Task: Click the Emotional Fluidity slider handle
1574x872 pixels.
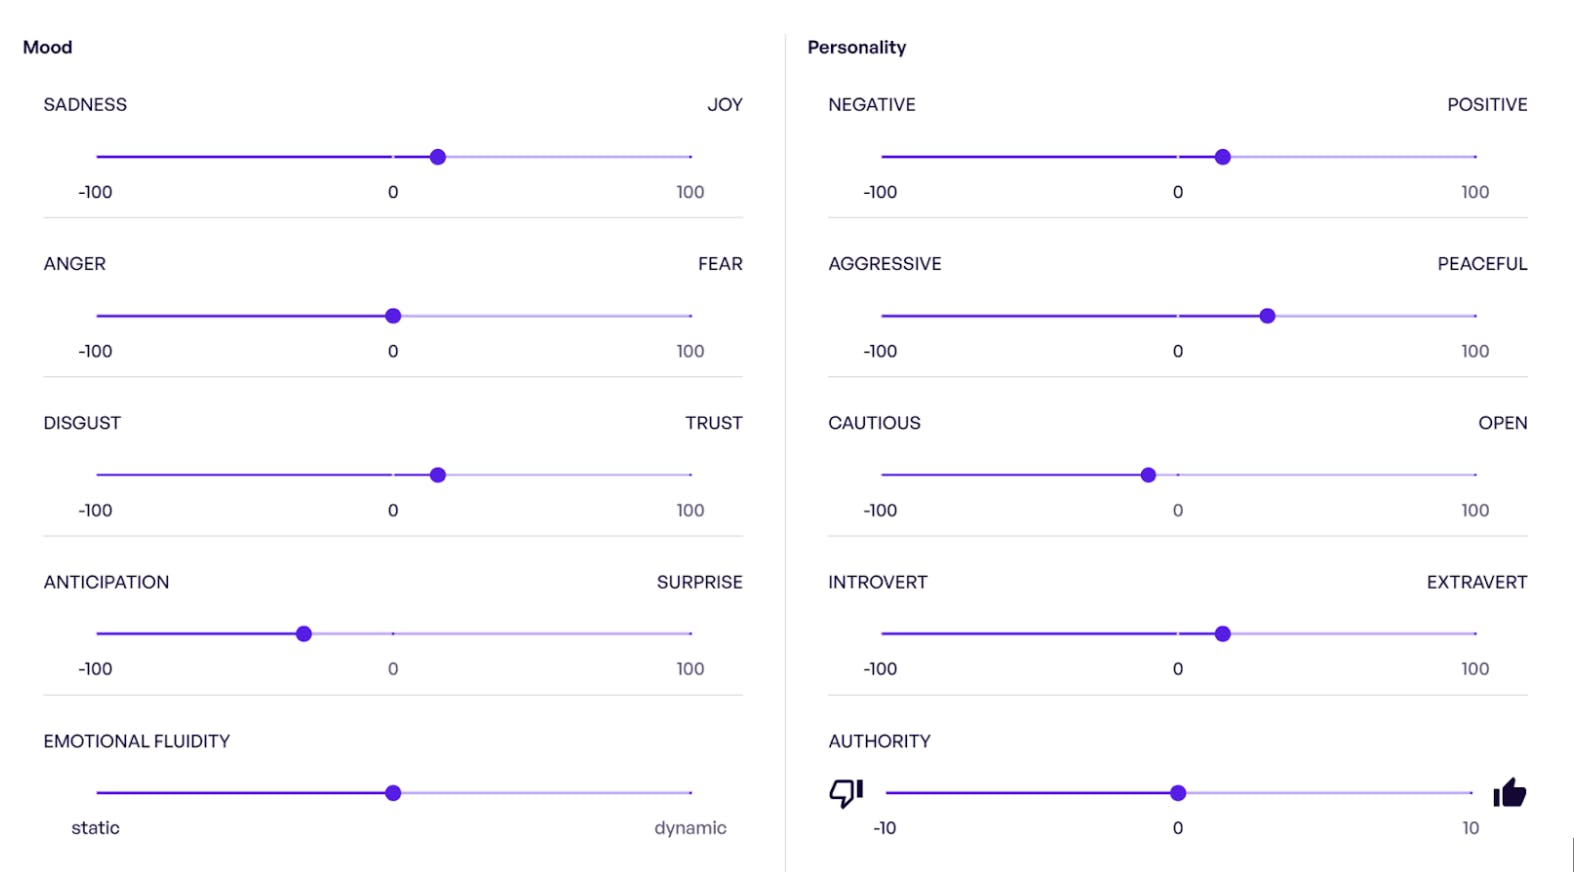Action: coord(393,793)
